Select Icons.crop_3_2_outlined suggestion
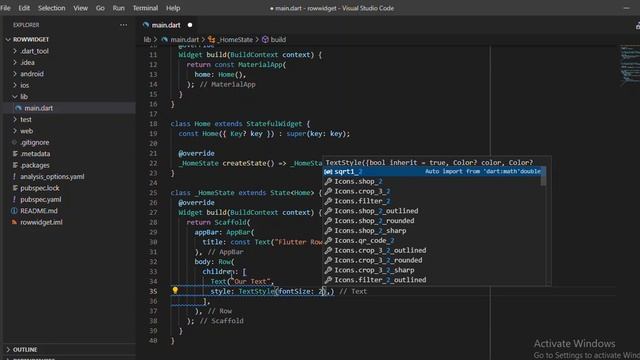The height and width of the screenshot is (360, 640). (433, 250)
